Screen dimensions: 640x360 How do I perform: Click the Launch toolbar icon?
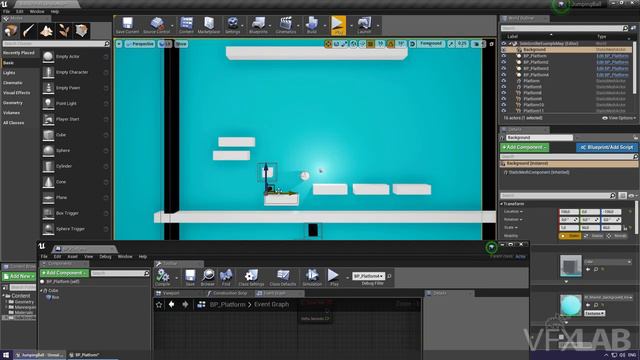coord(364,25)
